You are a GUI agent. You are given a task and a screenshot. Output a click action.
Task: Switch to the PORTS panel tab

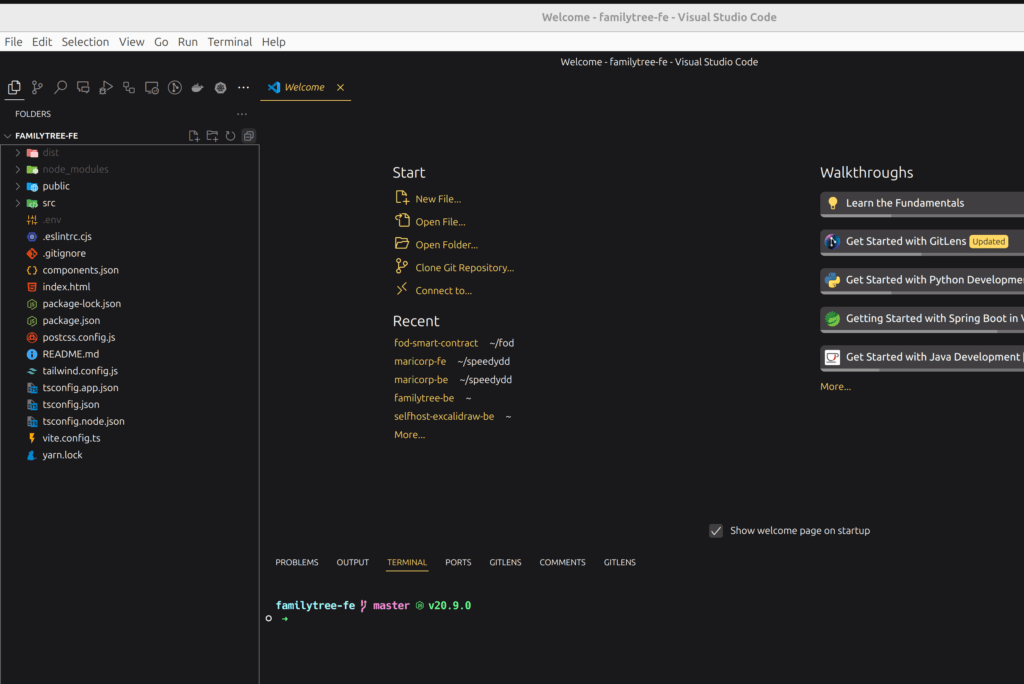(x=458, y=562)
